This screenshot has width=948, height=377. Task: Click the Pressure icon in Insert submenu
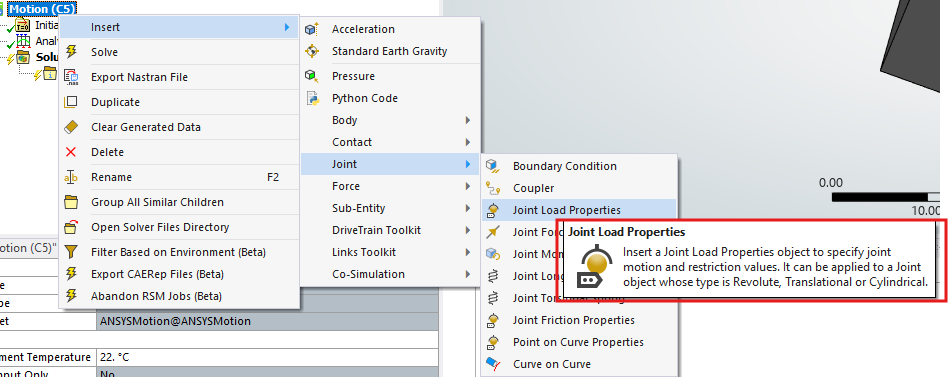pyautogui.click(x=312, y=76)
